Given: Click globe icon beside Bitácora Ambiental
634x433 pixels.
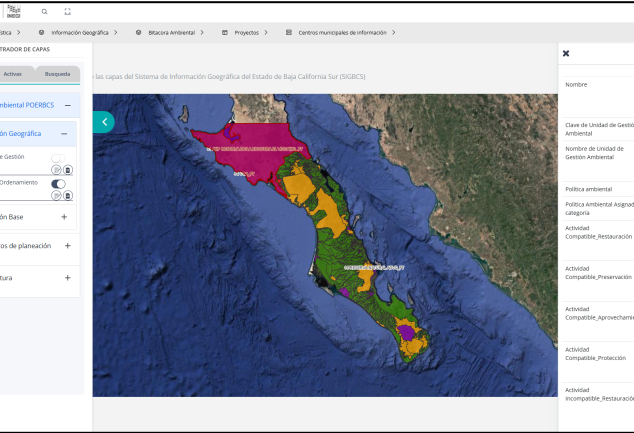Looking at the screenshot, I should (x=138, y=32).
